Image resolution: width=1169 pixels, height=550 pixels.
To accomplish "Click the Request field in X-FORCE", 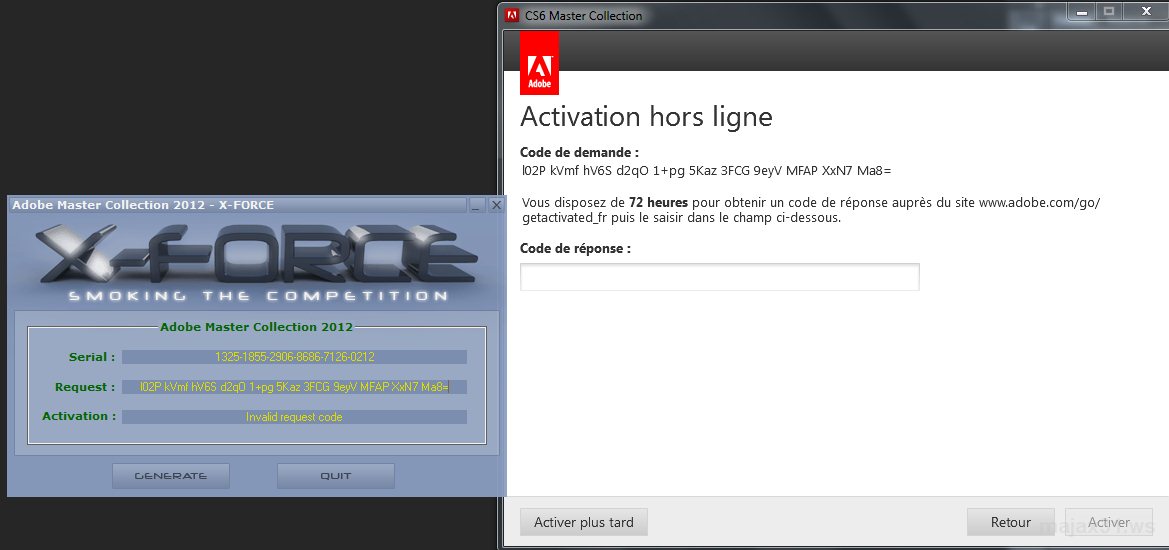I will coord(294,387).
